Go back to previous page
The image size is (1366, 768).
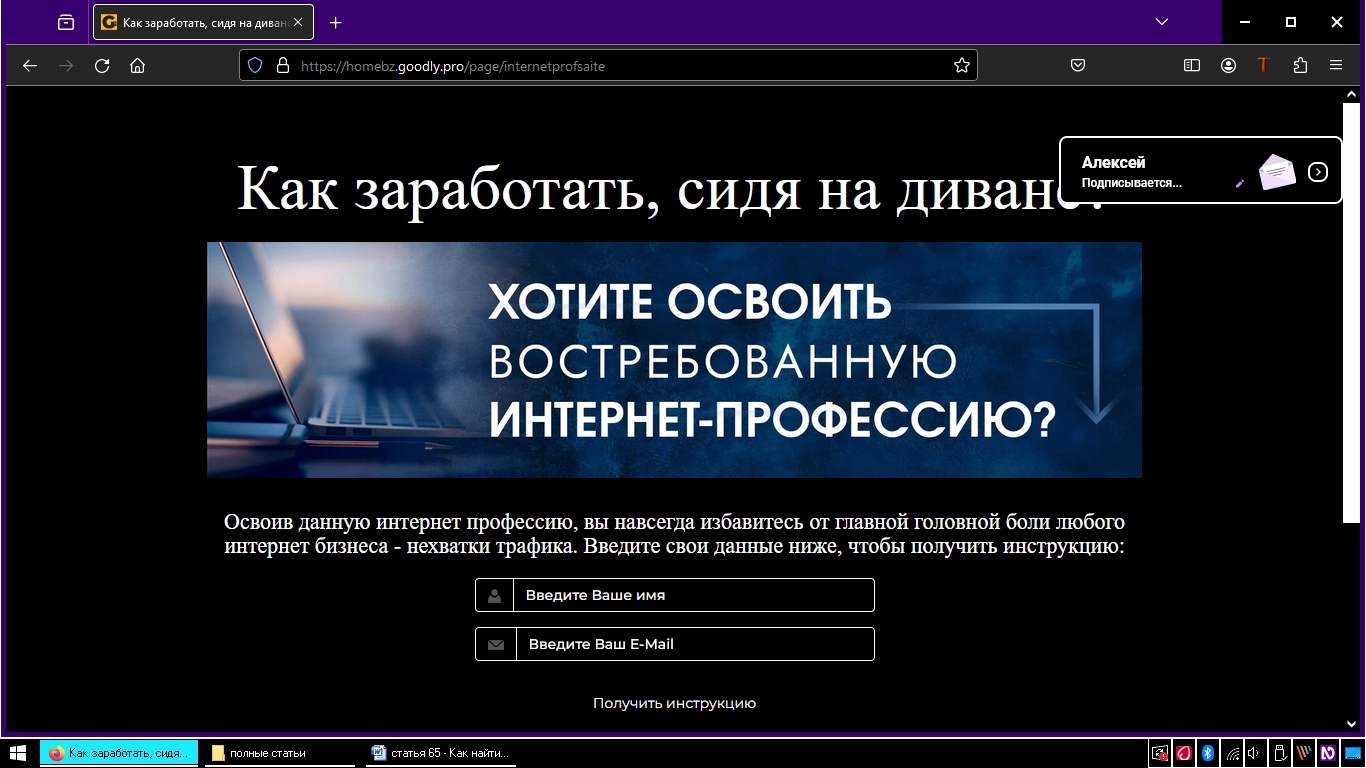coord(30,66)
